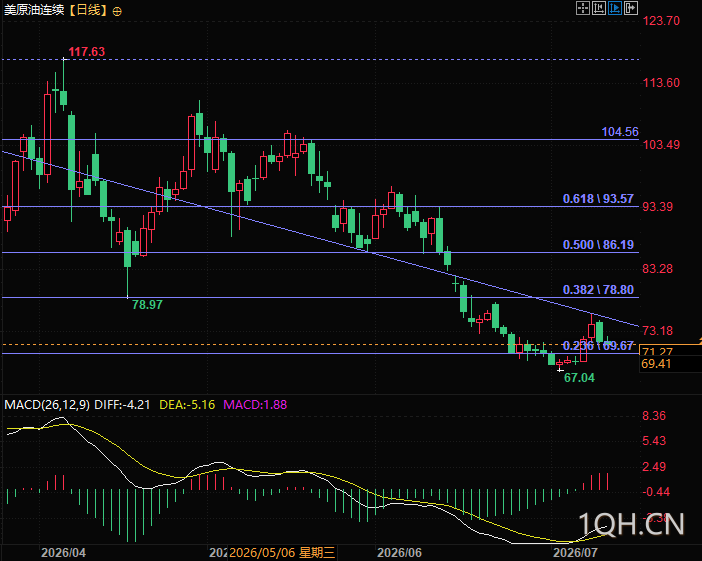Open the 日线 period selector
Image resolution: width=702 pixels, height=561 pixels.
[x=89, y=10]
